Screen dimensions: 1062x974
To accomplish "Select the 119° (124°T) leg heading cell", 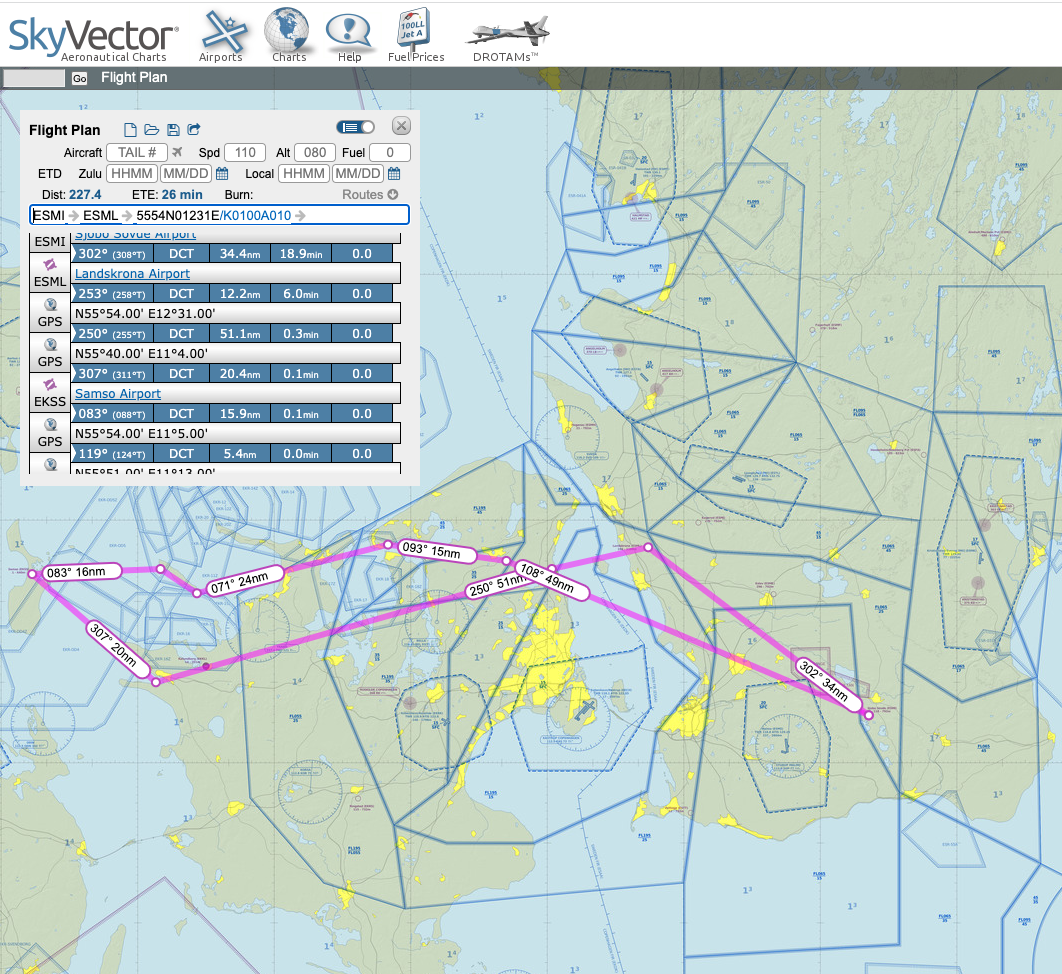I will click(112, 454).
